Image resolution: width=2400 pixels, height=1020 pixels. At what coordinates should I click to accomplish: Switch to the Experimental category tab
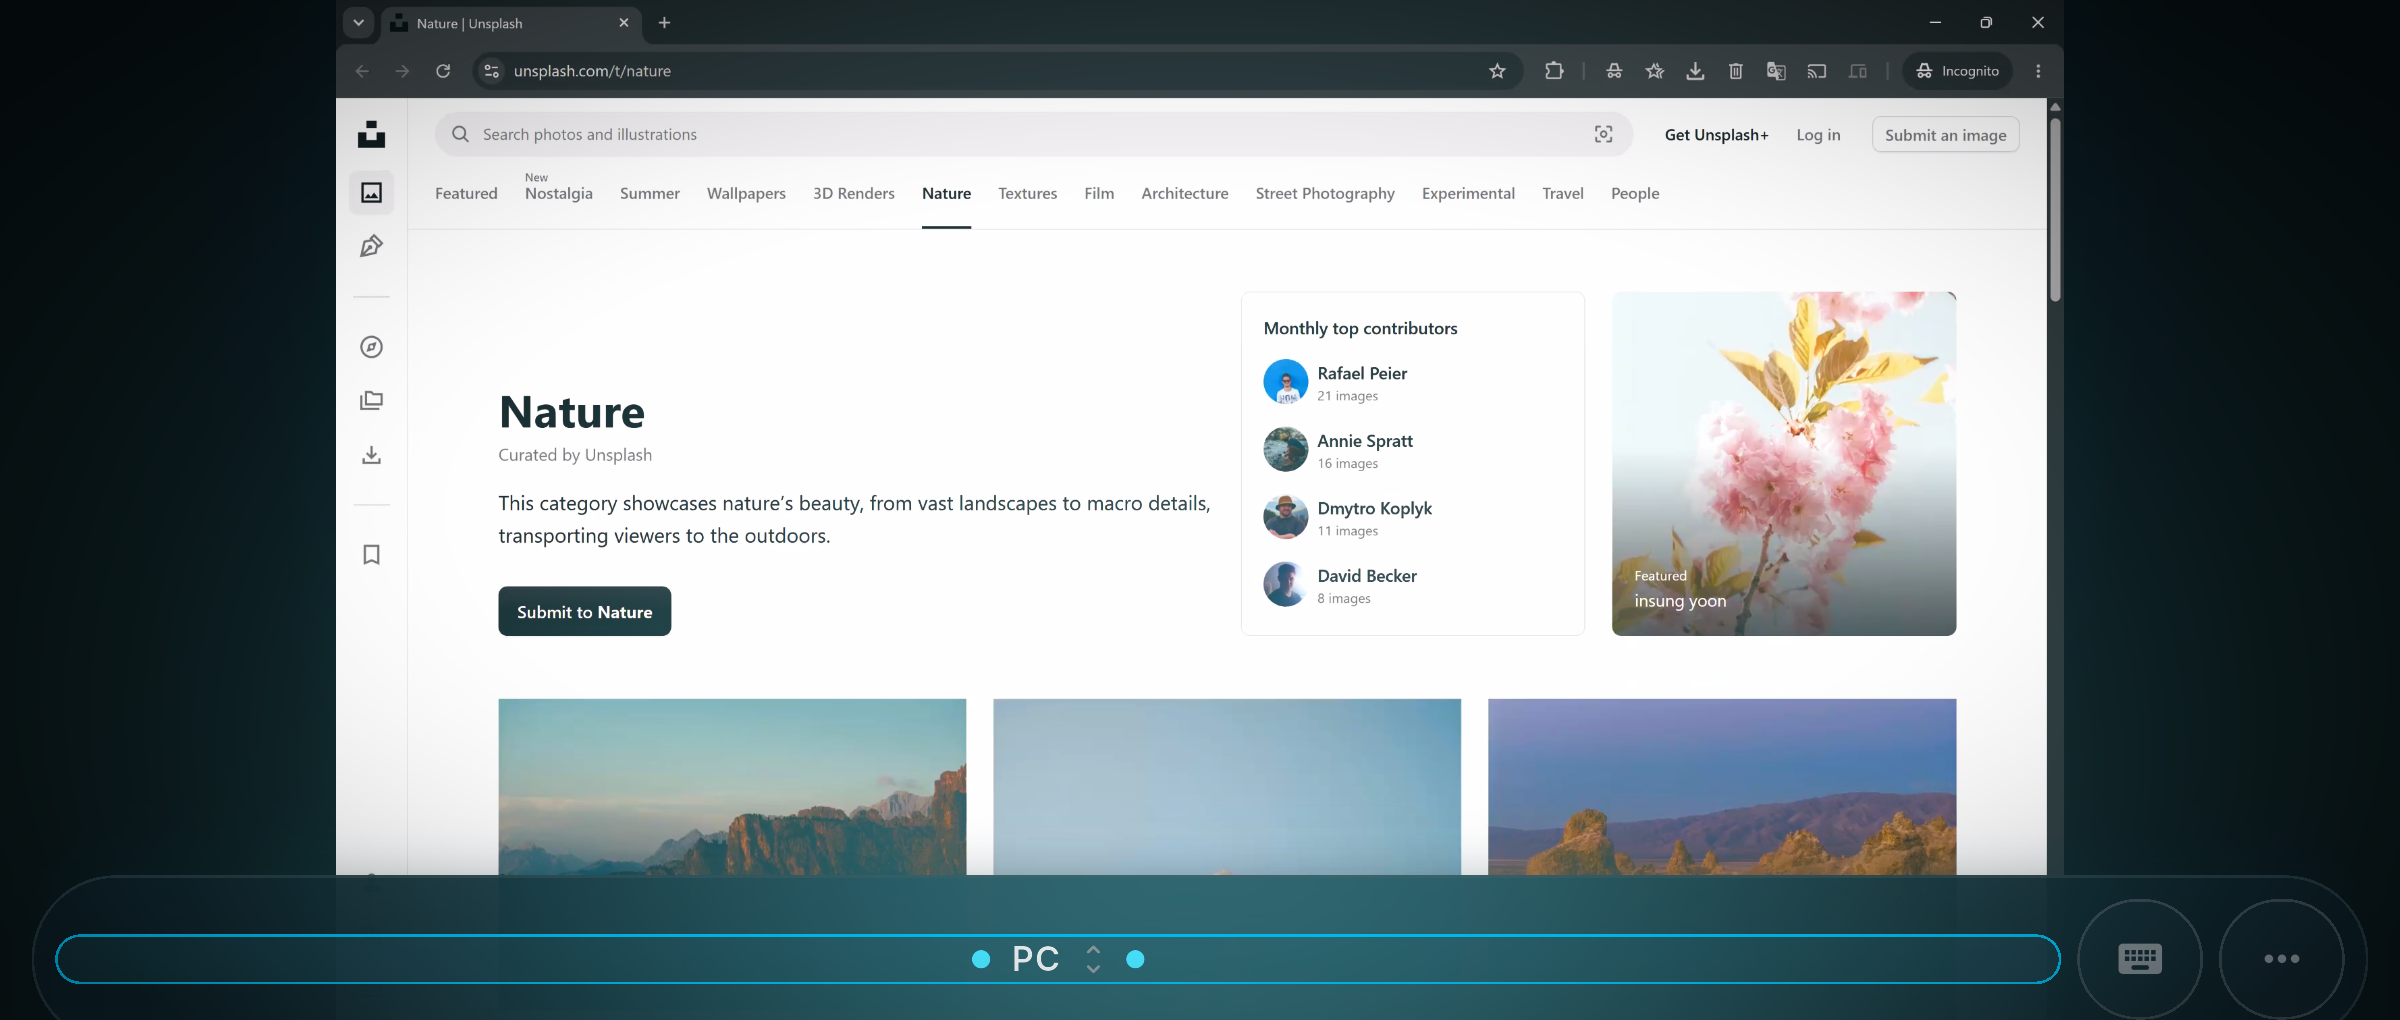tap(1468, 193)
